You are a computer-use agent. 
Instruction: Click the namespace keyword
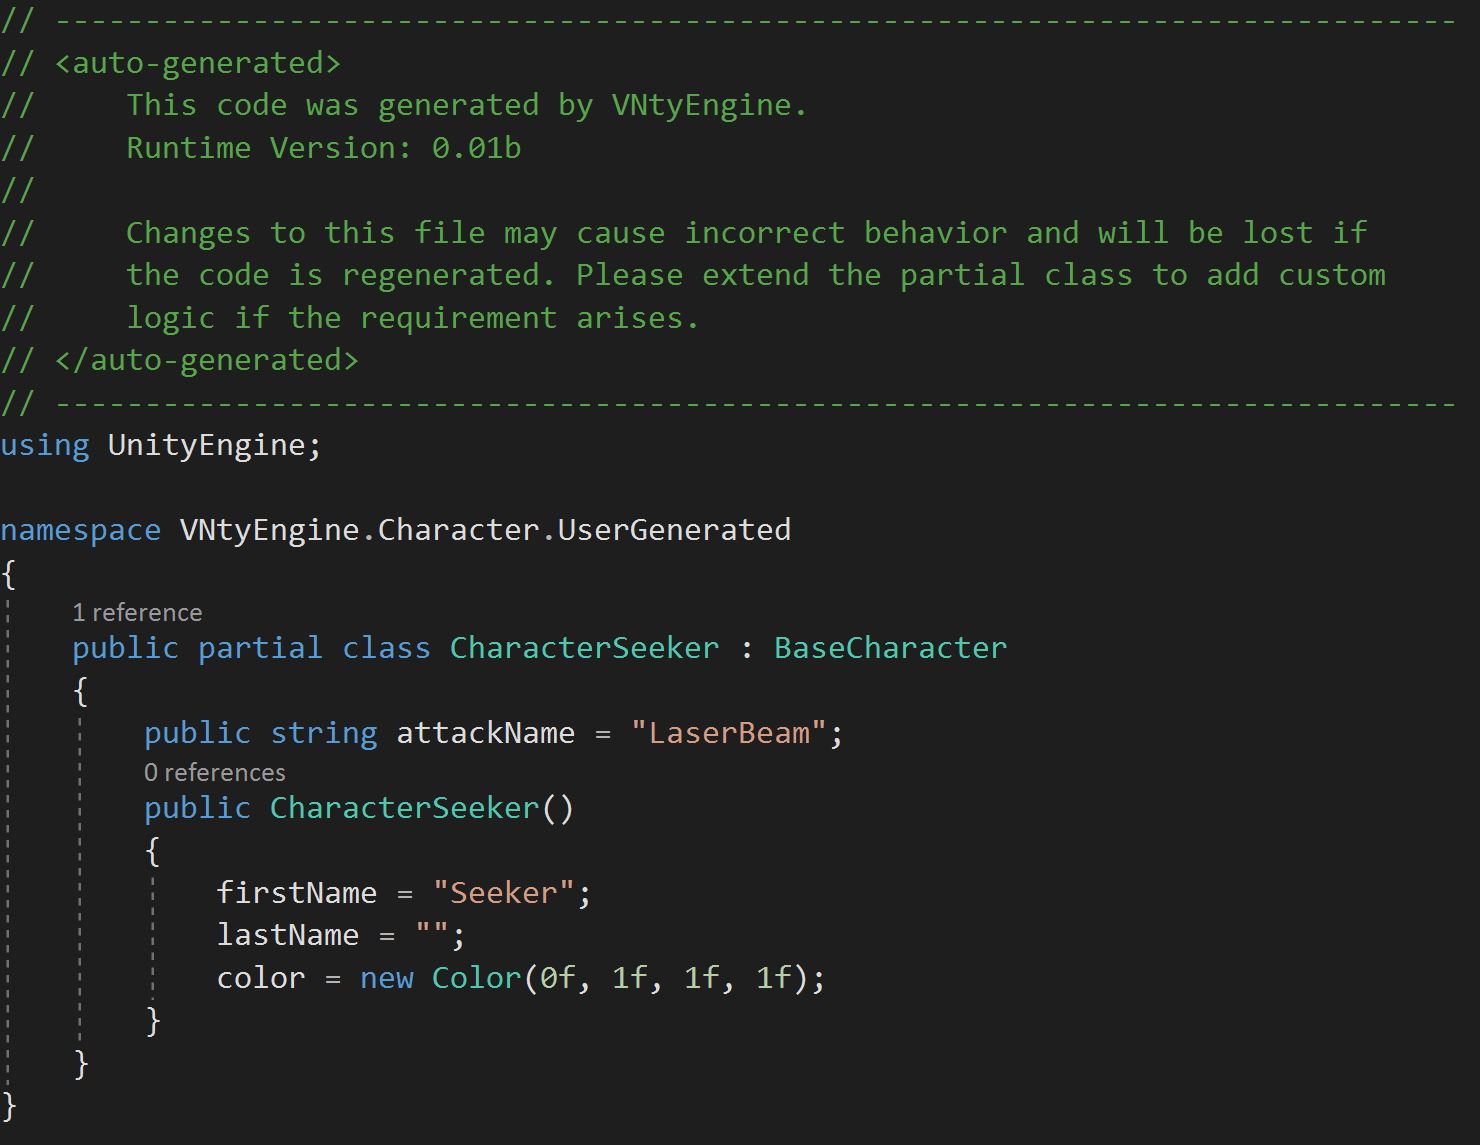coord(80,530)
